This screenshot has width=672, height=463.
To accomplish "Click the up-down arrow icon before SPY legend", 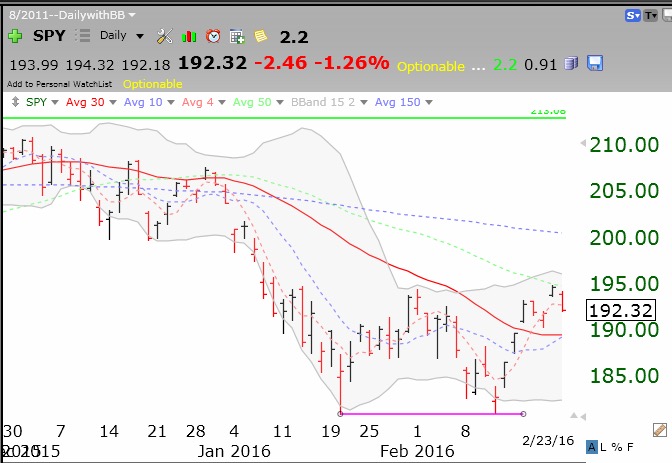I will (15, 102).
